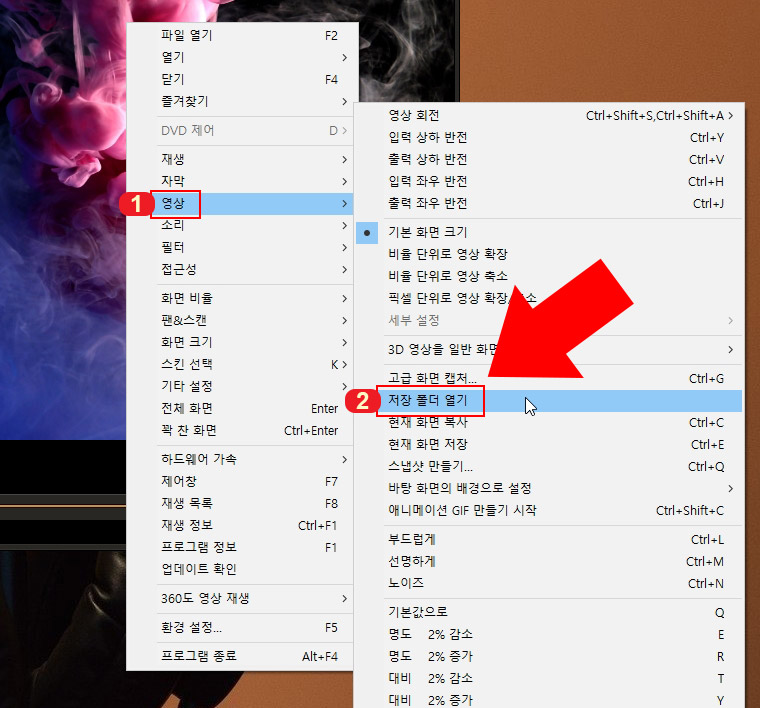Open the 즐겨찾기 submenu

tap(242, 101)
